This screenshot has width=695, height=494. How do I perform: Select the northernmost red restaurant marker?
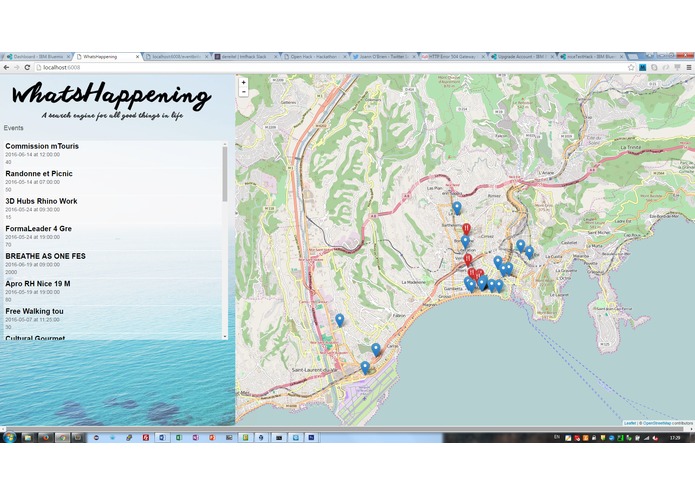466,229
